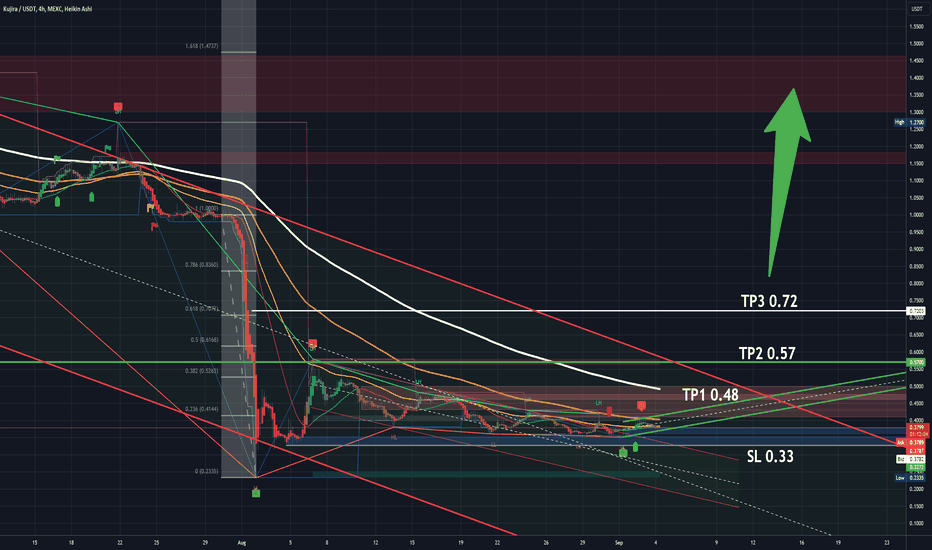The image size is (932, 550).
Task: Click the red signal marker at July 22 peak
Action: 118,108
